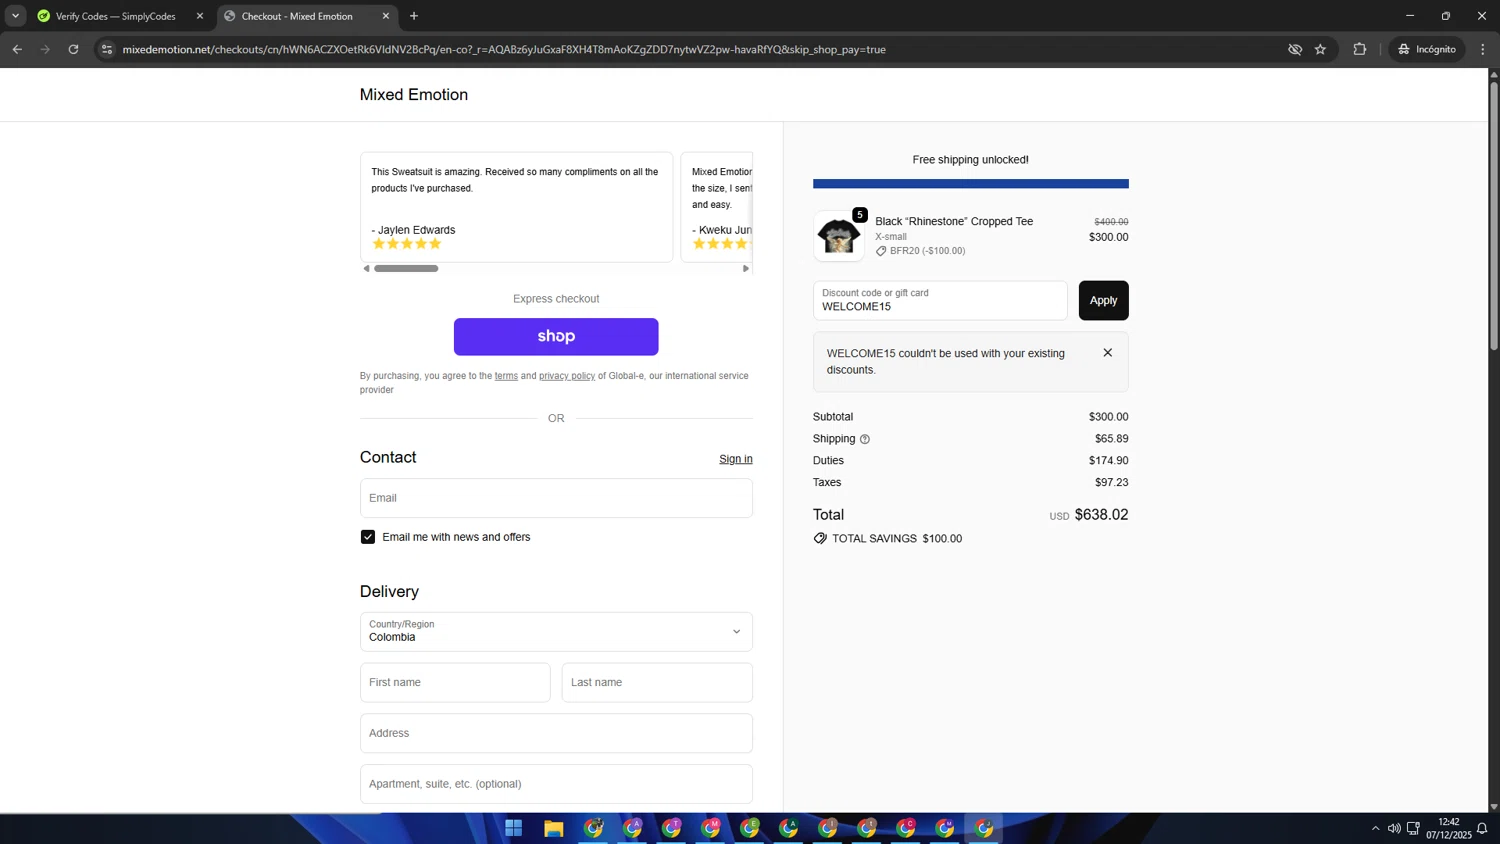This screenshot has height=844, width=1500.
Task: Dismiss the WELCOME15 error message
Action: pyautogui.click(x=1107, y=353)
